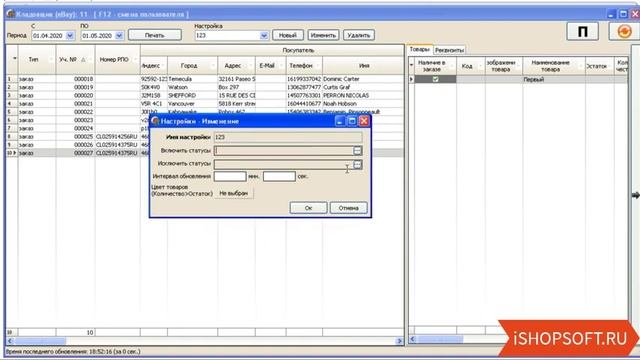The height and width of the screenshot is (360, 640).
Task: Click the Печать button
Action: click(x=155, y=35)
